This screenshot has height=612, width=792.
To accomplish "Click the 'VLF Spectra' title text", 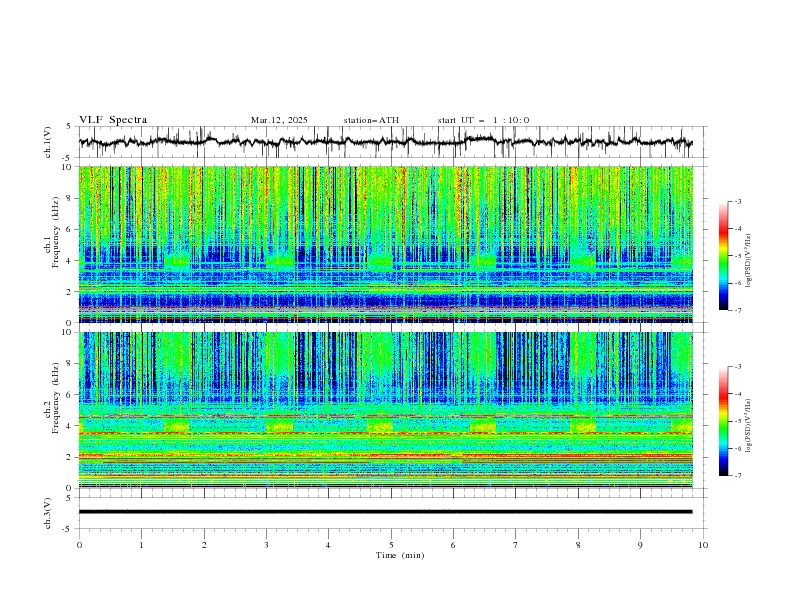I will click(x=113, y=120).
